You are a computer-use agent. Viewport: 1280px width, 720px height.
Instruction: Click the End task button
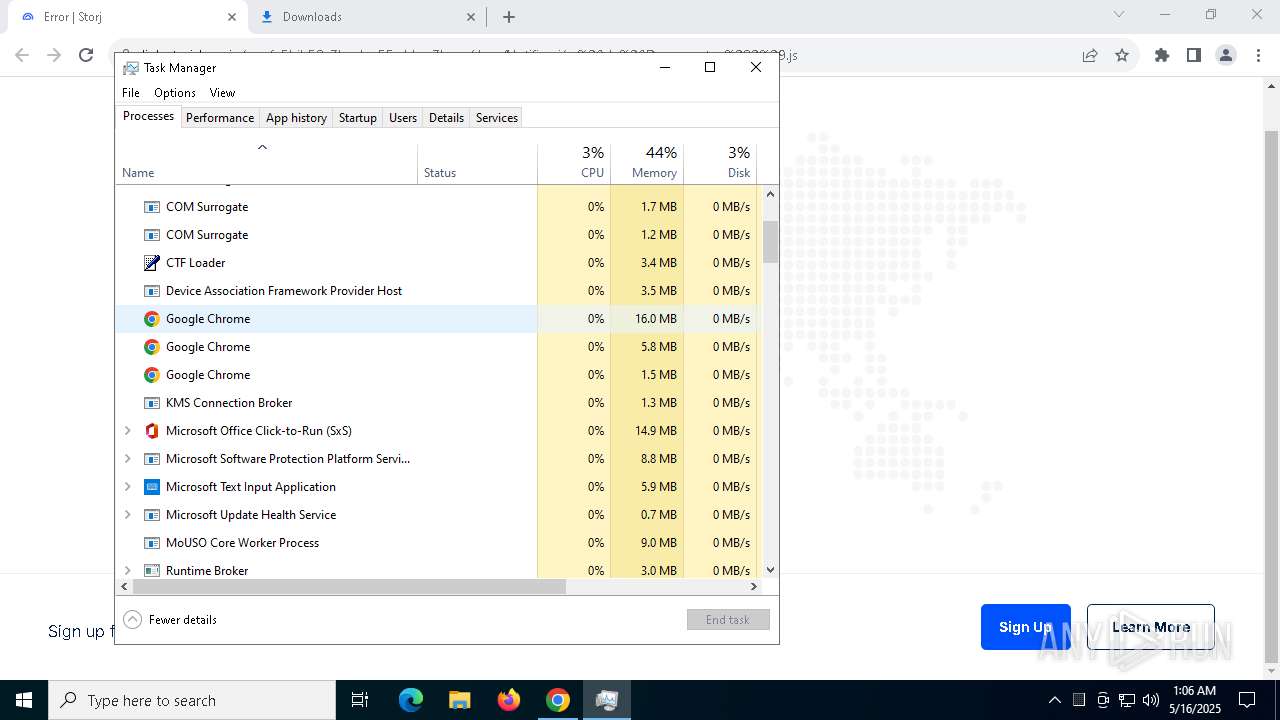728,620
